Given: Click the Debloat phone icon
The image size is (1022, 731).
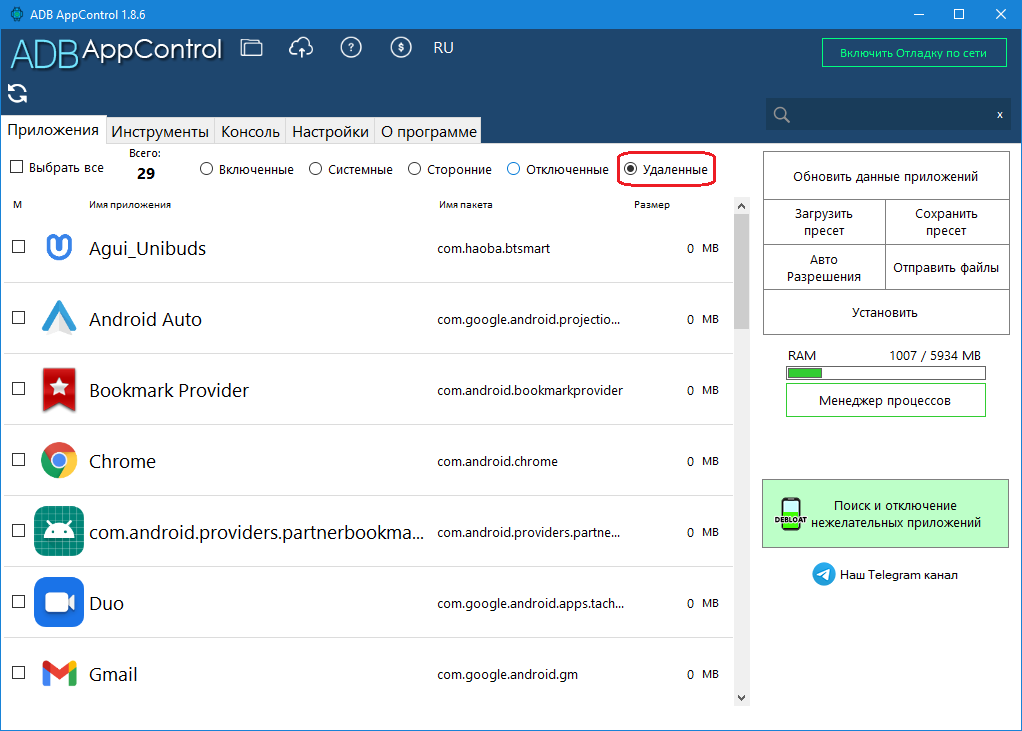Looking at the screenshot, I should point(790,513).
